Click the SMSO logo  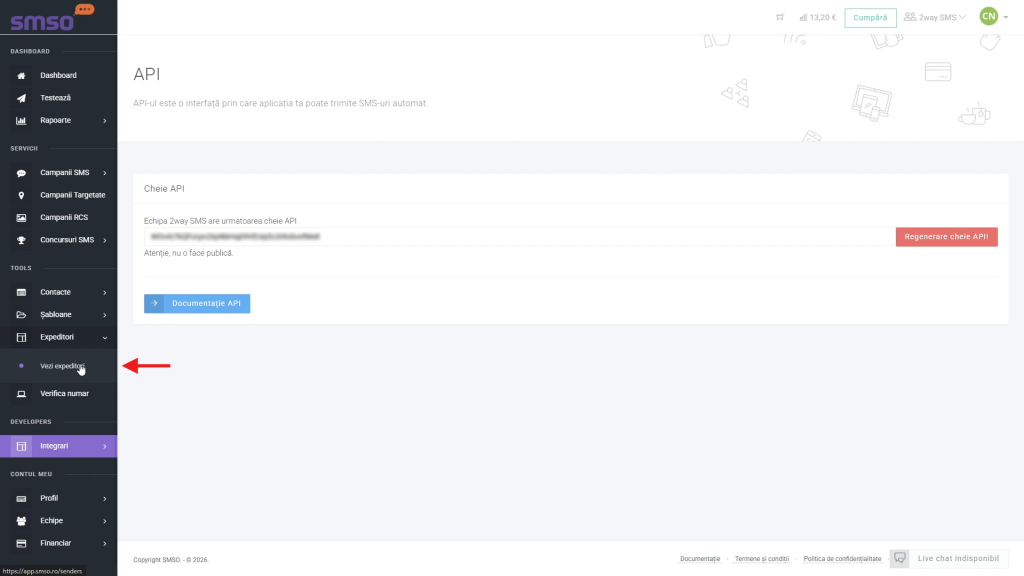click(x=52, y=18)
